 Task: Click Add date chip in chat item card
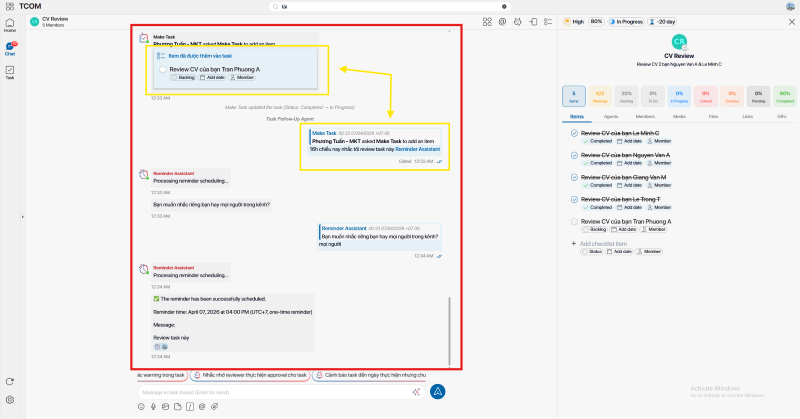(x=212, y=78)
